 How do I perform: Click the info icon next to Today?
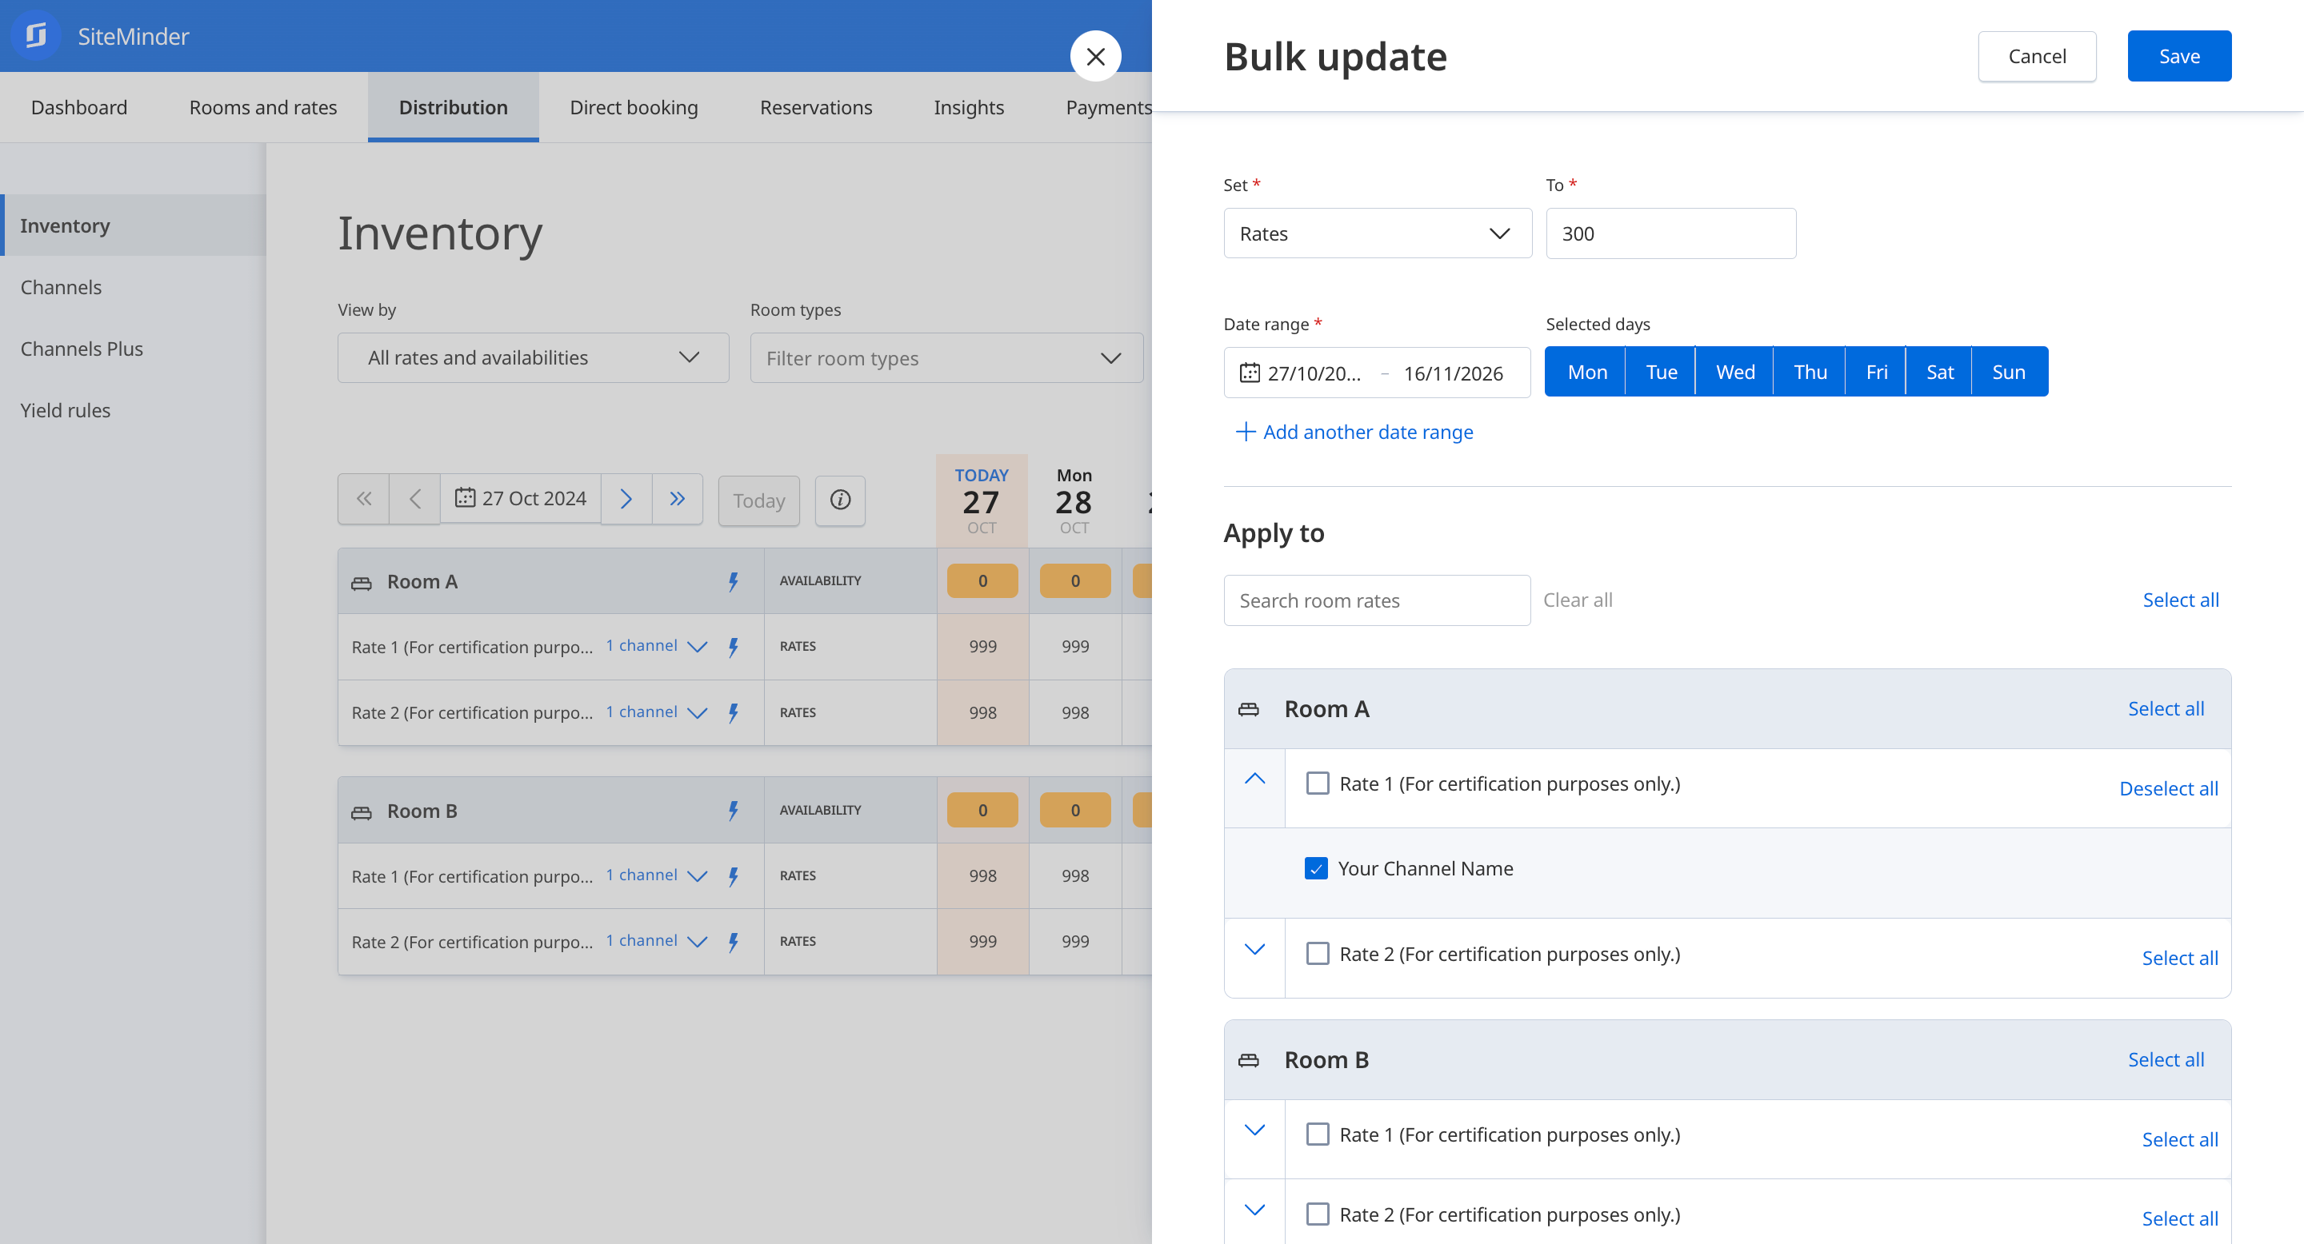840,499
